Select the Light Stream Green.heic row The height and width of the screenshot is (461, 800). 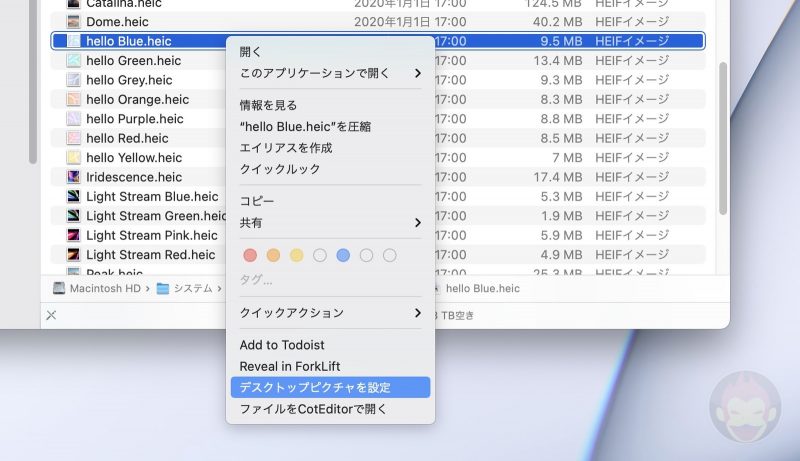tap(378, 216)
